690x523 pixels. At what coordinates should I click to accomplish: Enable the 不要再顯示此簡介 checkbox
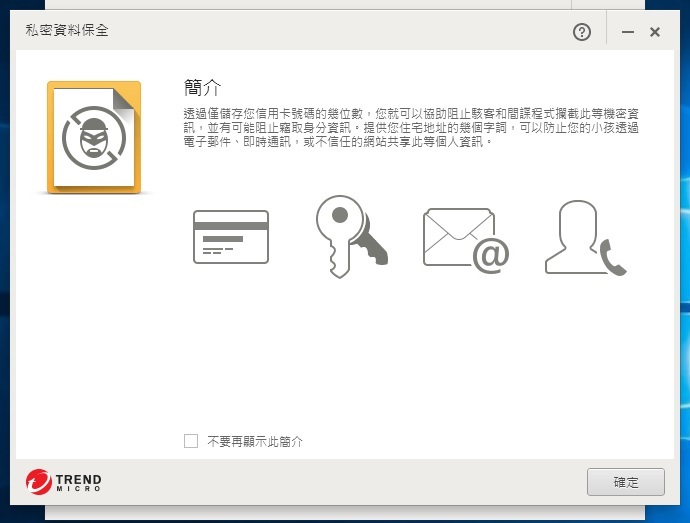pos(191,441)
